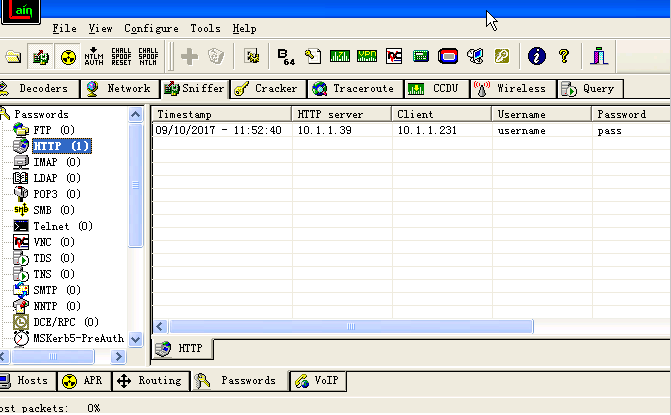Open the Tools menu
Viewport: 671px width, 415px height.
click(205, 29)
